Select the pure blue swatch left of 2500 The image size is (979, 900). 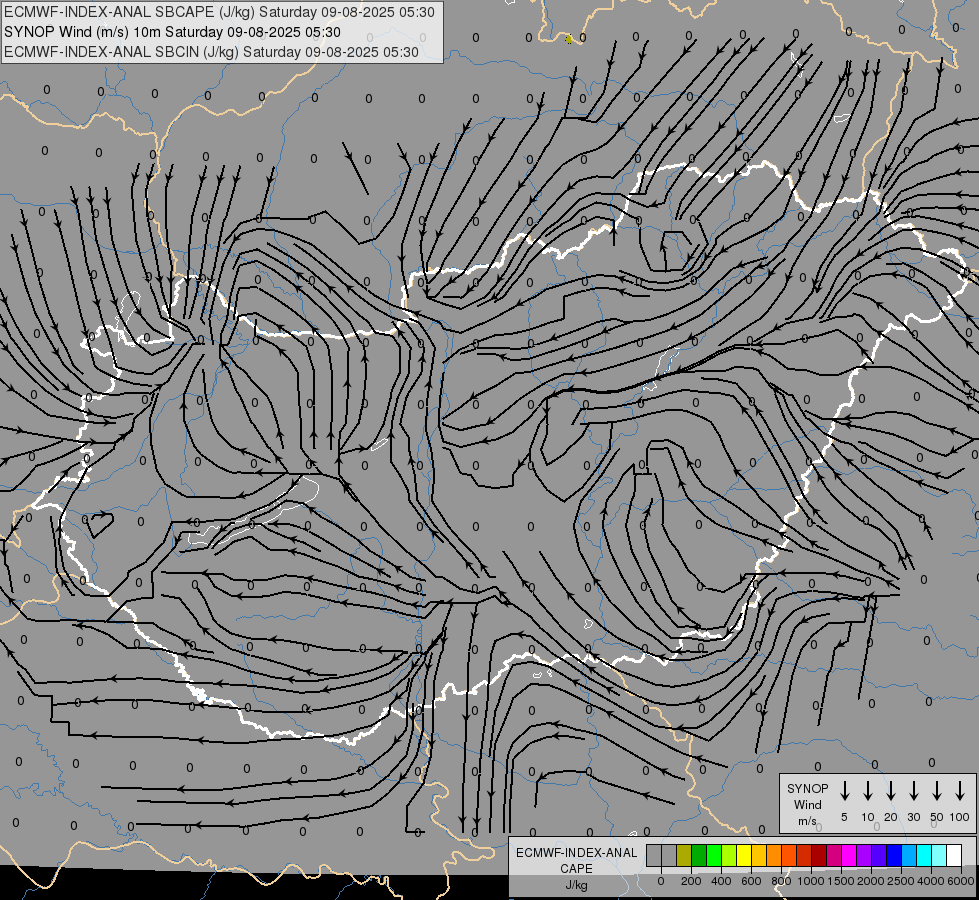point(895,855)
